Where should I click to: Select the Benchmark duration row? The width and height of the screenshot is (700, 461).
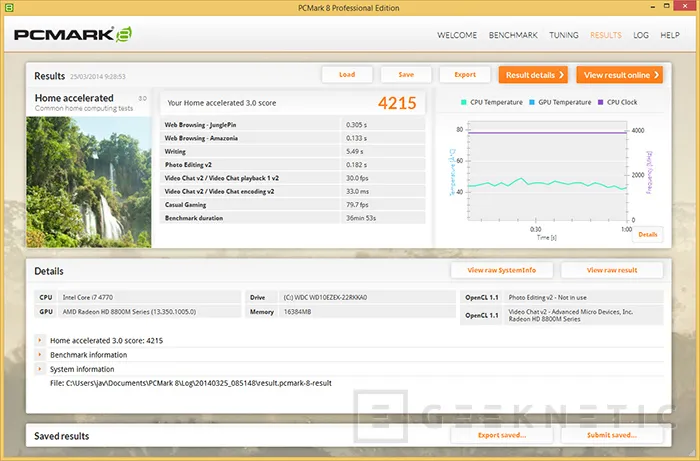point(292,218)
